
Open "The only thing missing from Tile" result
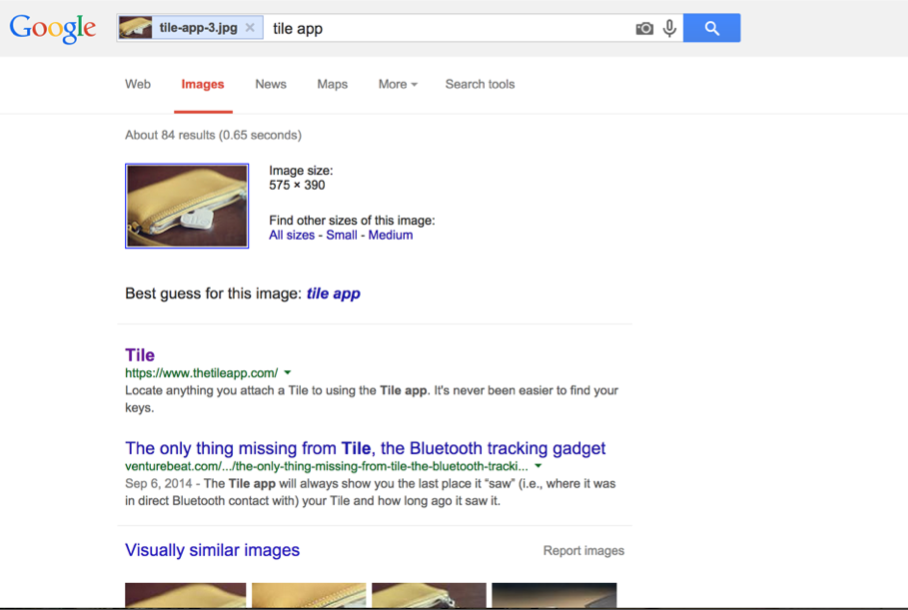365,448
